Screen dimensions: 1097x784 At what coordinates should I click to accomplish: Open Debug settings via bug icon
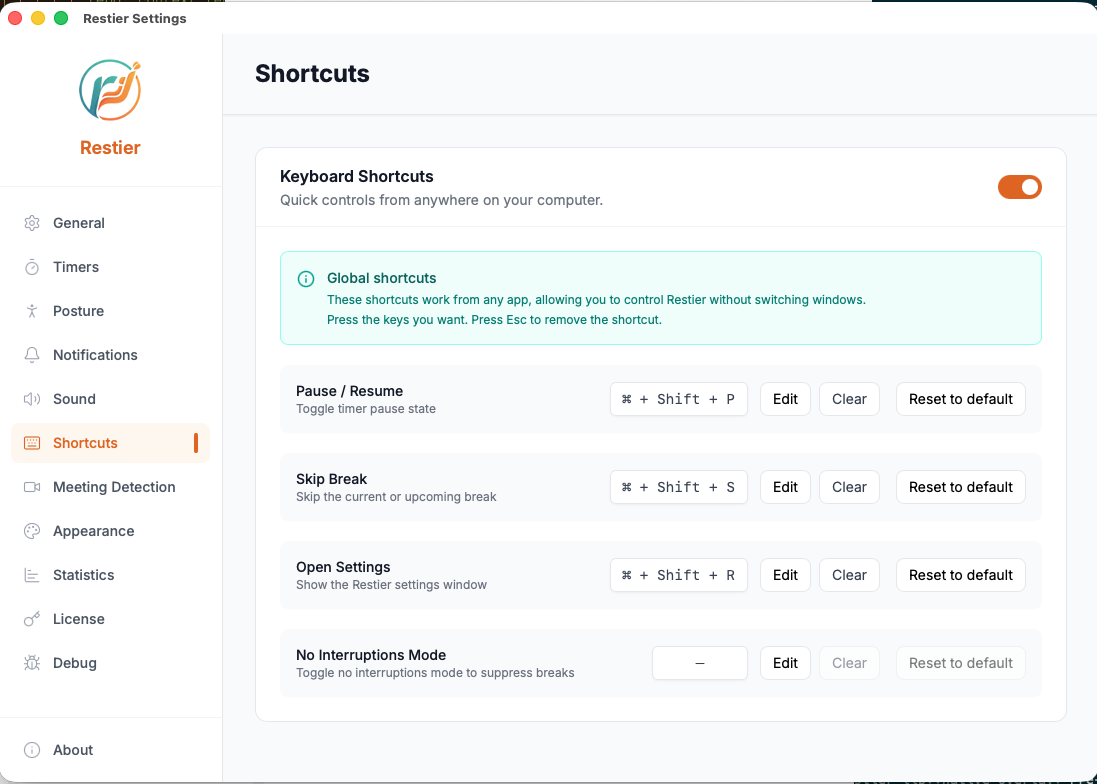coord(30,663)
